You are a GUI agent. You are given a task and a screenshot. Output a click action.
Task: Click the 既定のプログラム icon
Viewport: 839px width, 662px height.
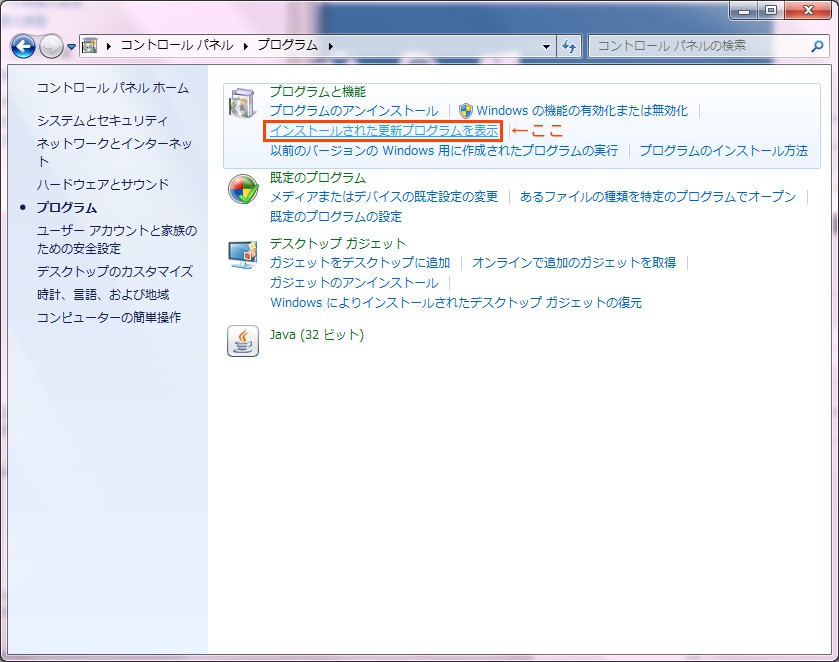pos(243,189)
